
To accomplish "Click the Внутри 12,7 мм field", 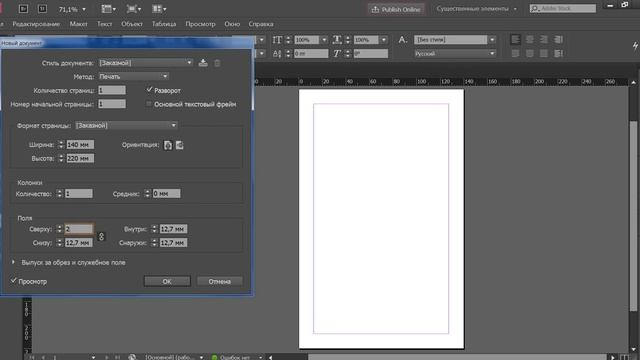I will [173, 229].
